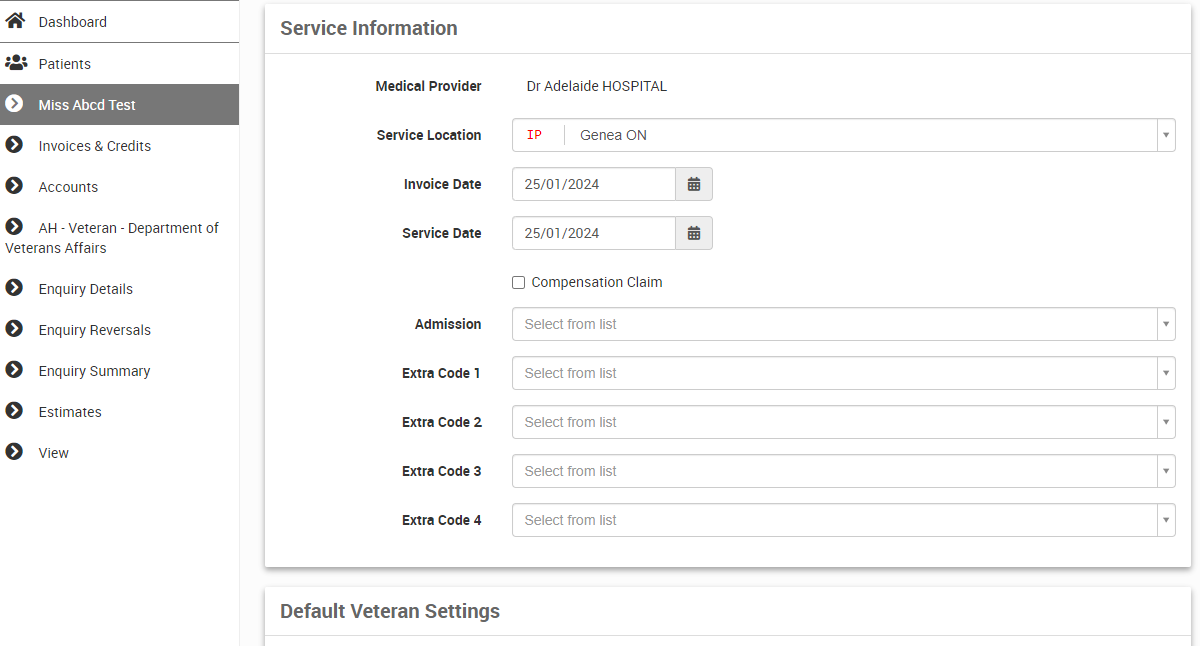Image resolution: width=1200 pixels, height=646 pixels.
Task: Click the Patients group icon
Action: (15, 63)
